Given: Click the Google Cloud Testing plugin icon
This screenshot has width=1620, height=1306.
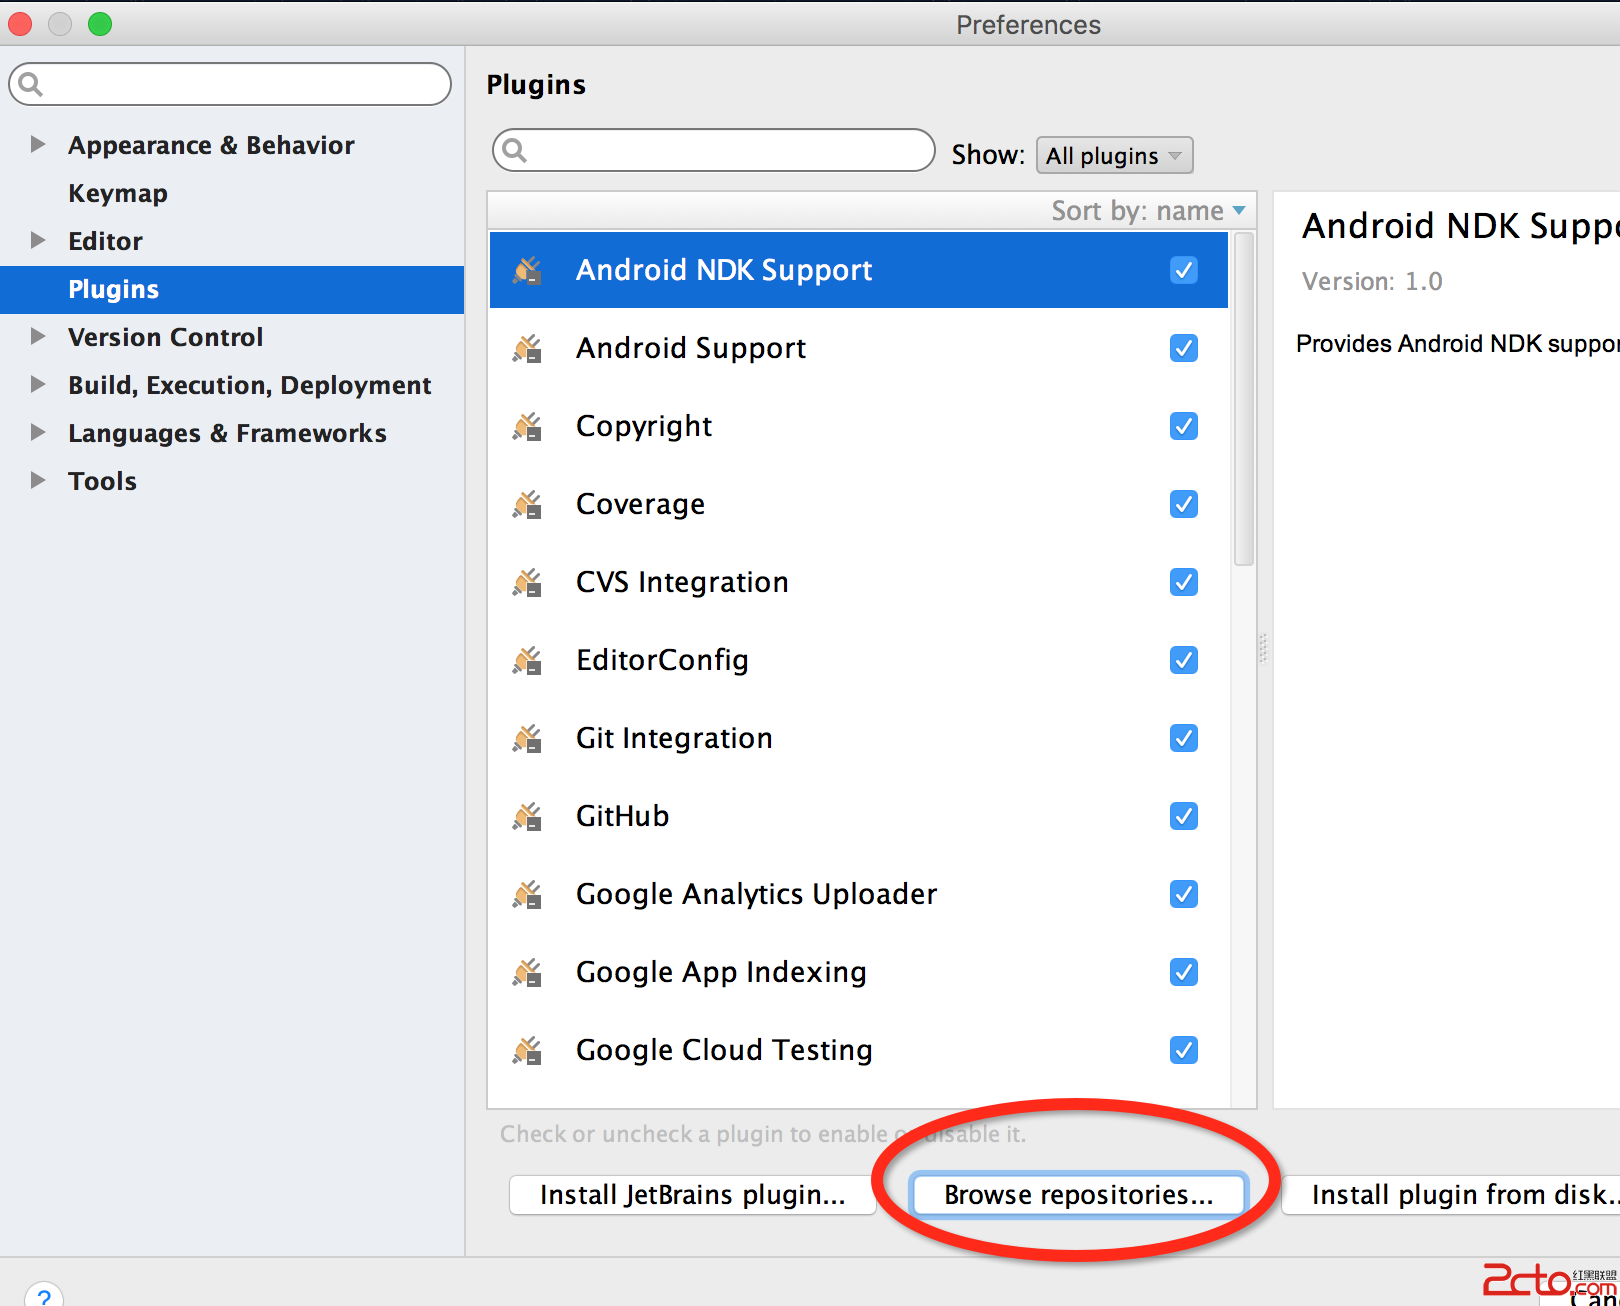Looking at the screenshot, I should tap(527, 1051).
